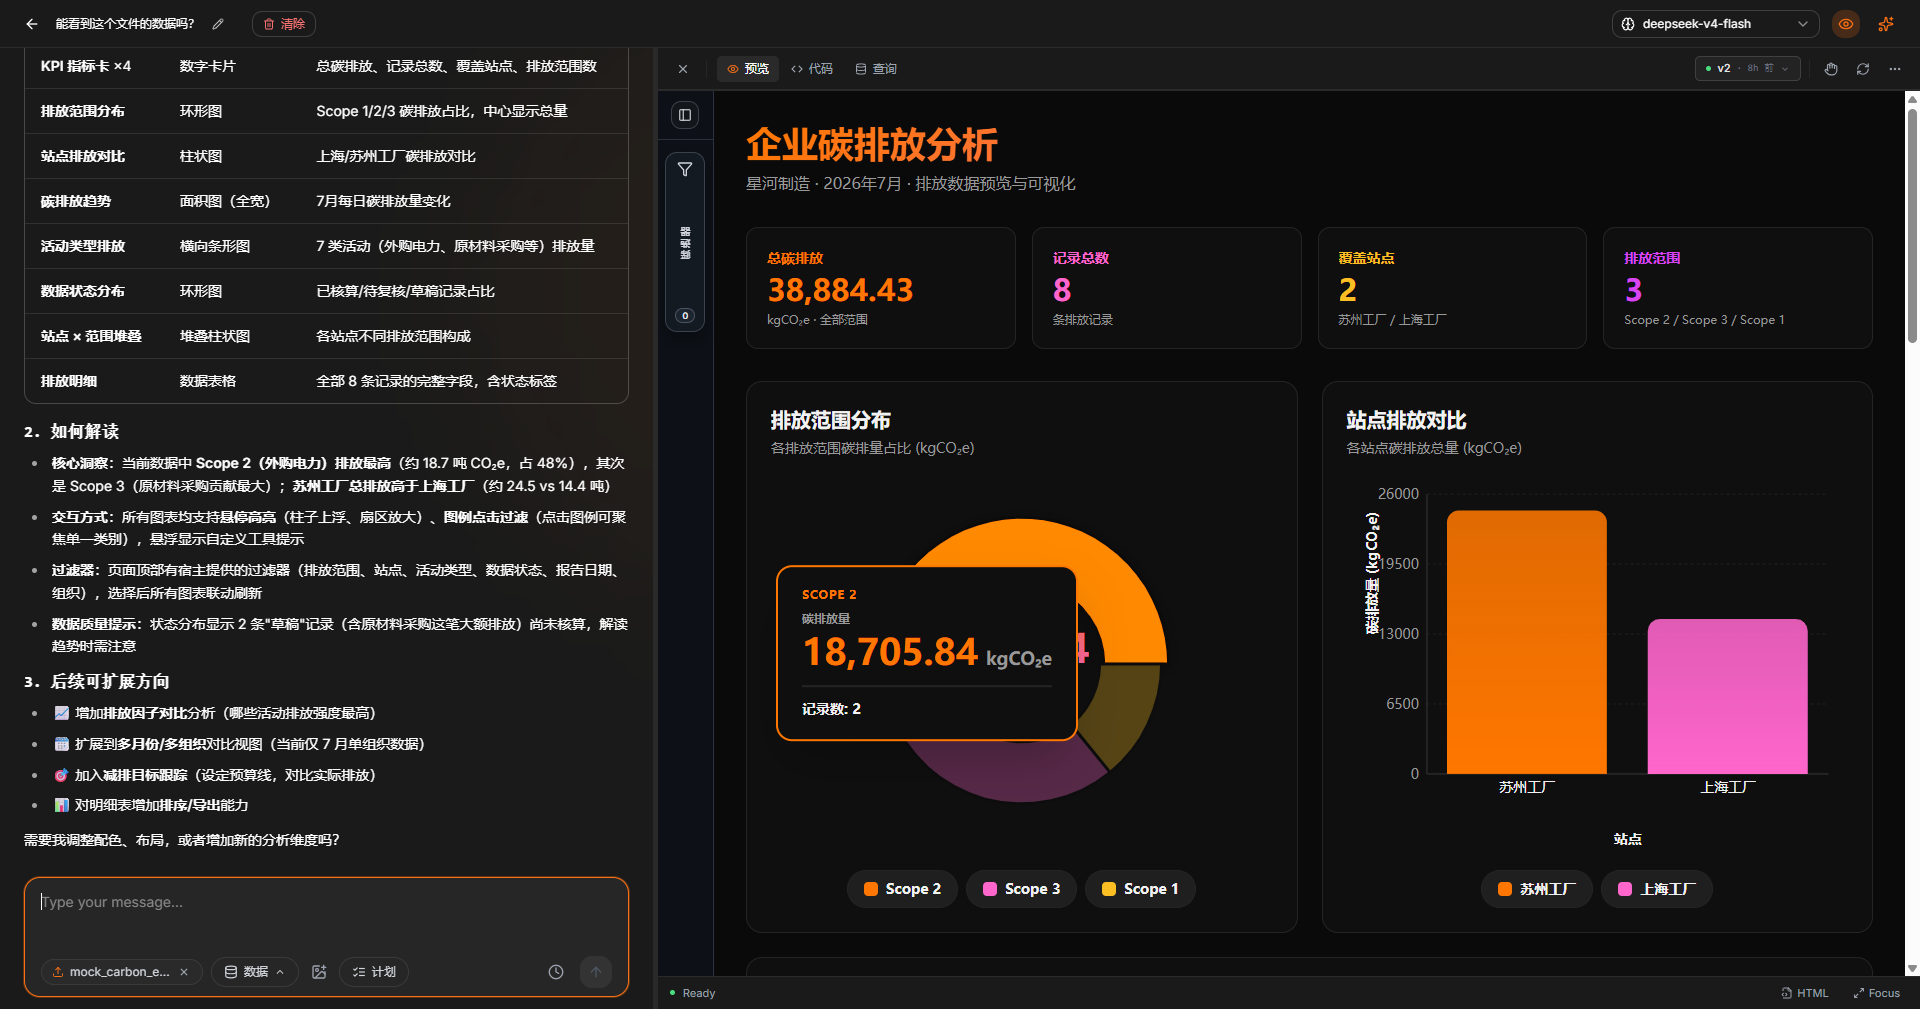This screenshot has height=1009, width=1920.
Task: Open the three-dot more options menu
Action: 1895,69
